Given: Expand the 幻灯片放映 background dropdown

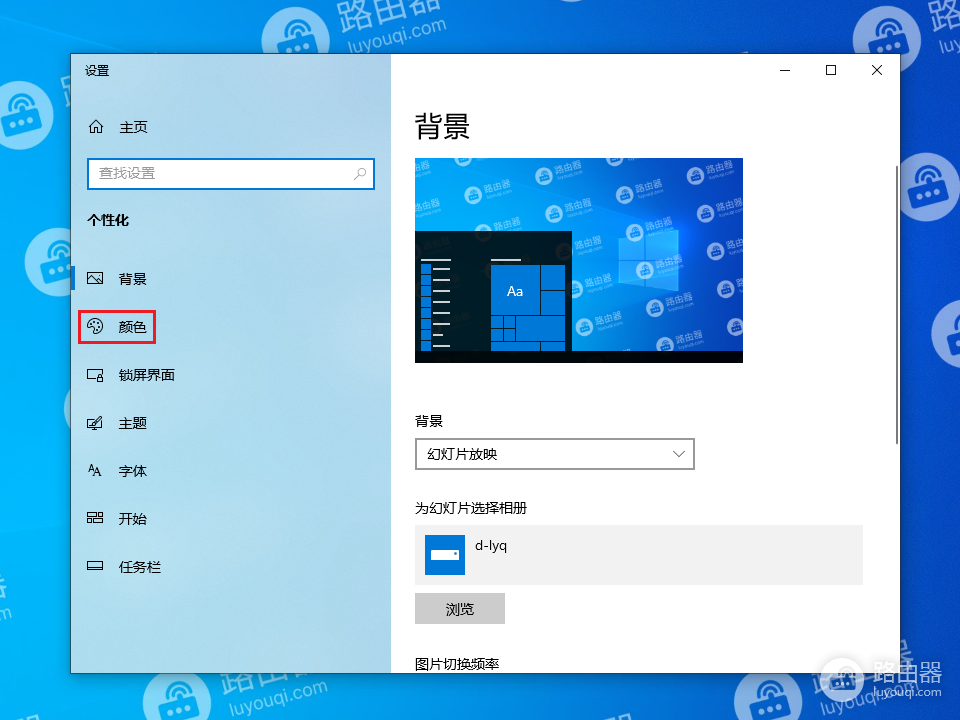Looking at the screenshot, I should pos(555,454).
